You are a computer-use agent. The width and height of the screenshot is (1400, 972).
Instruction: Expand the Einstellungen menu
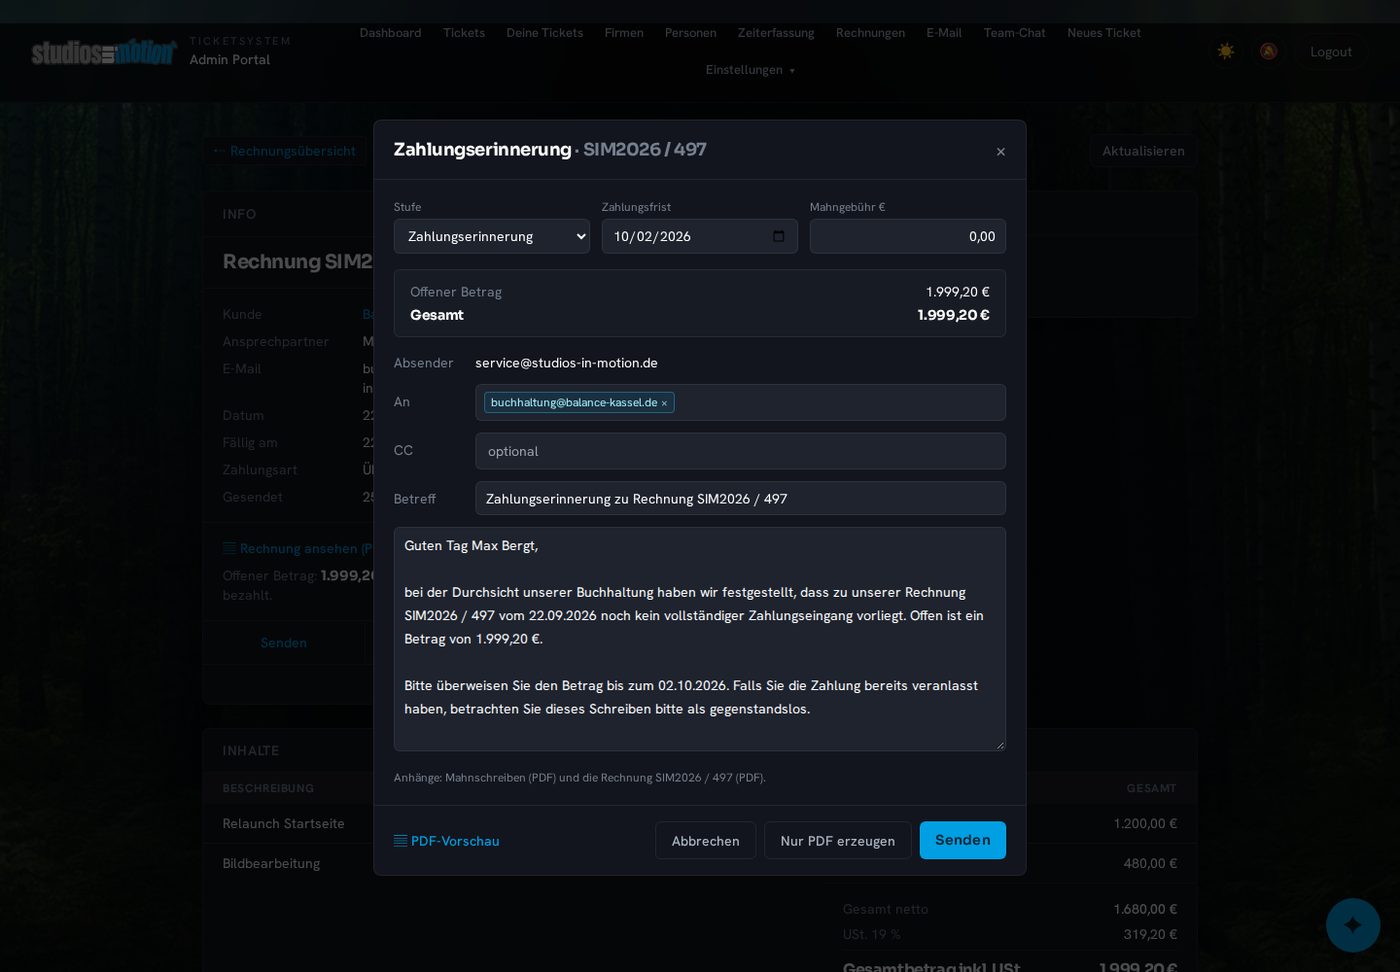click(x=750, y=70)
